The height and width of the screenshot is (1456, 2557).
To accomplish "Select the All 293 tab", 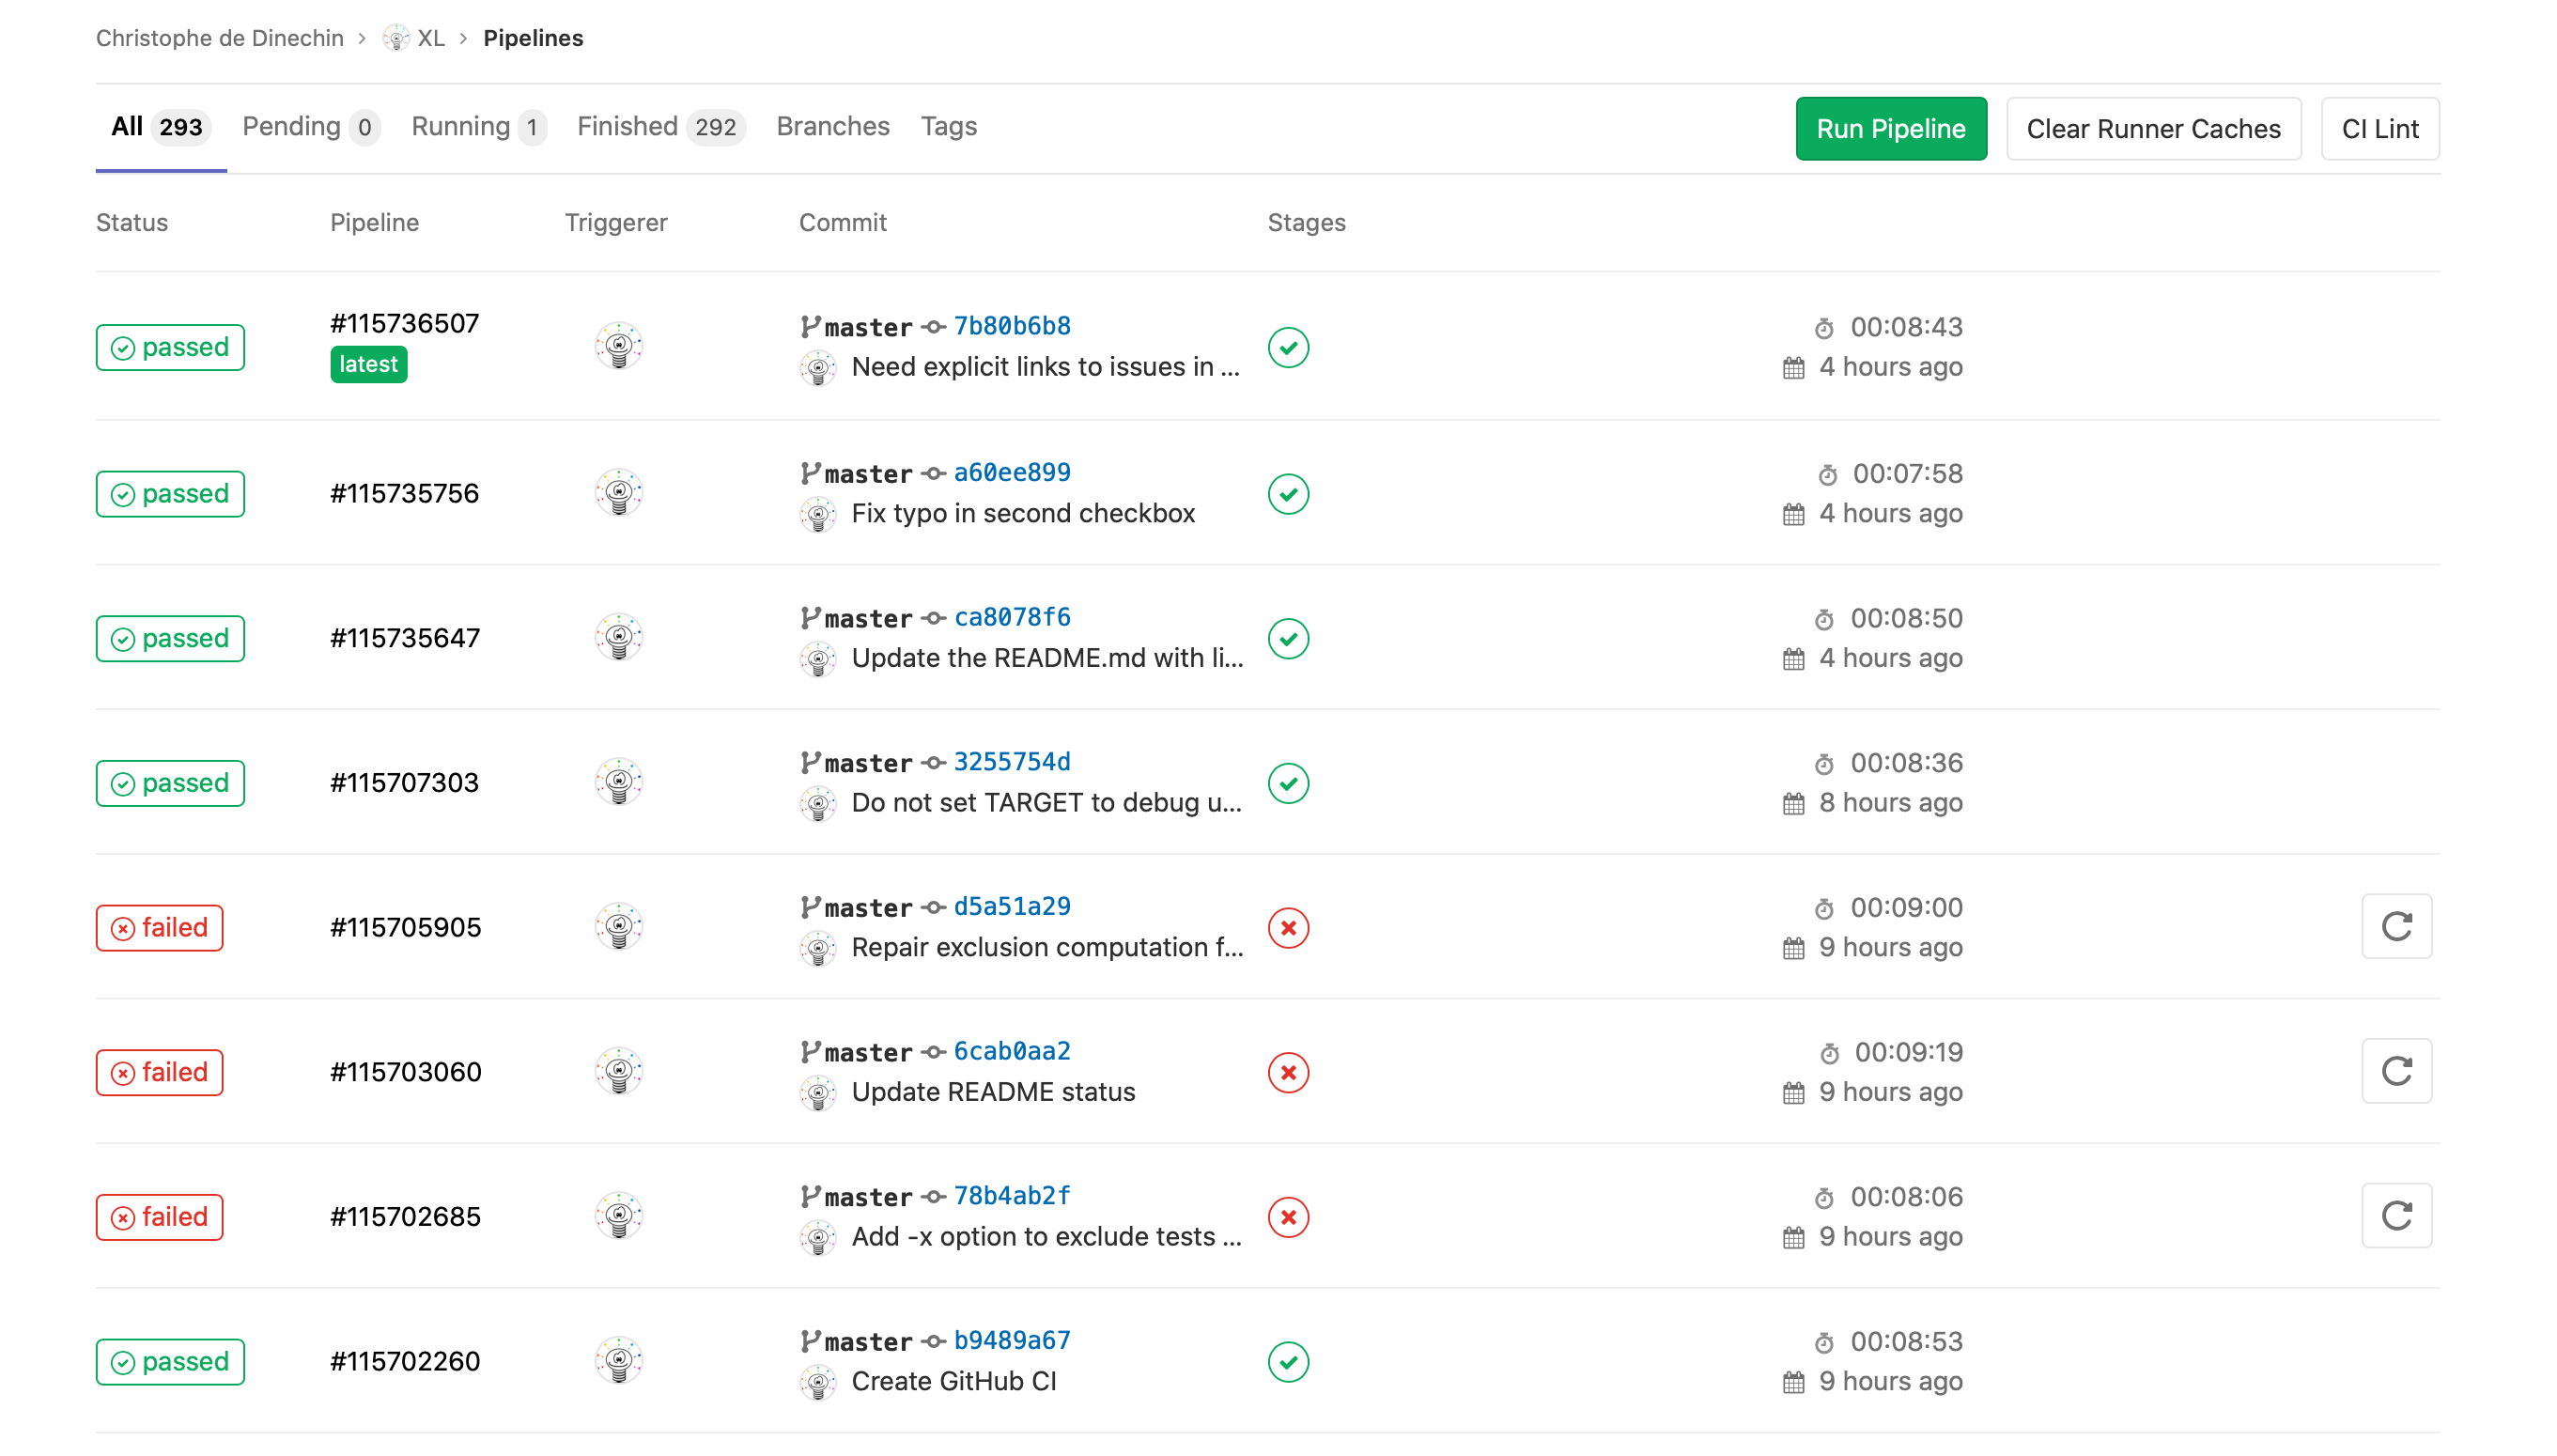I will pos(160,127).
